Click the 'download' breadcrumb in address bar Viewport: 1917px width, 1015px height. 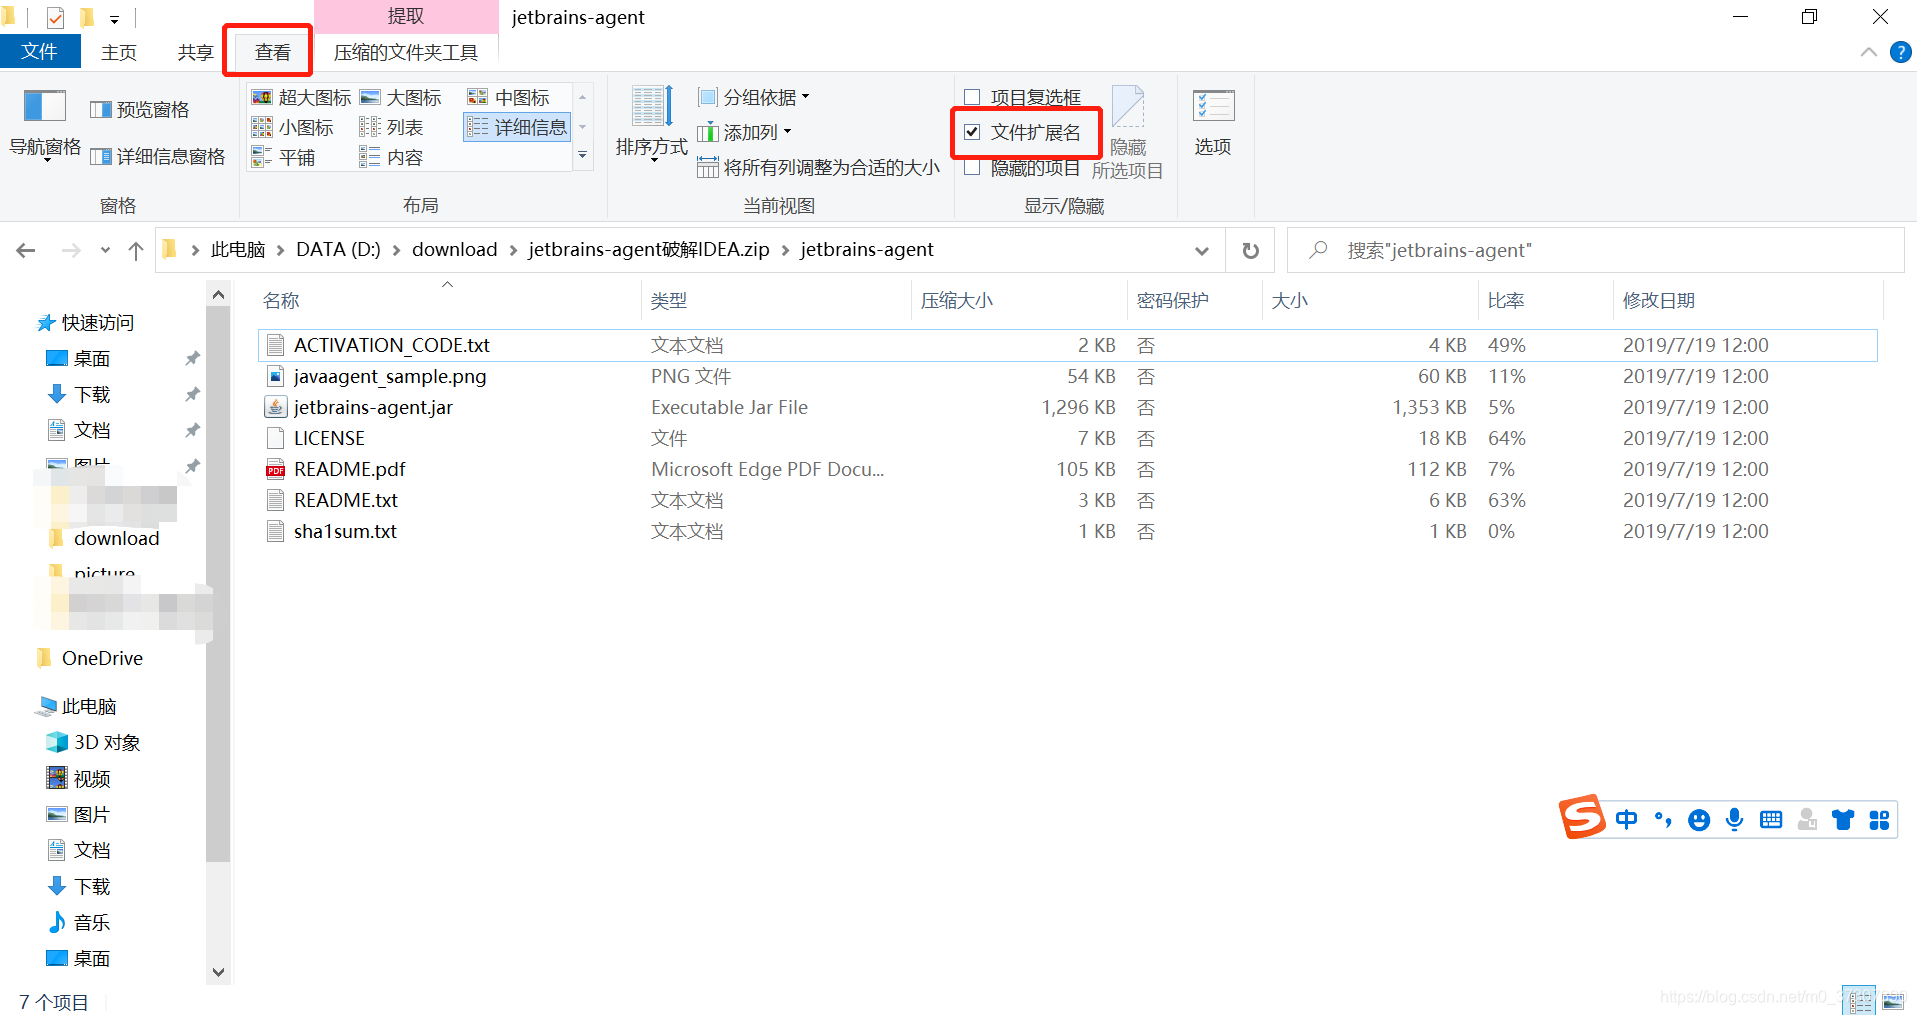coord(454,250)
